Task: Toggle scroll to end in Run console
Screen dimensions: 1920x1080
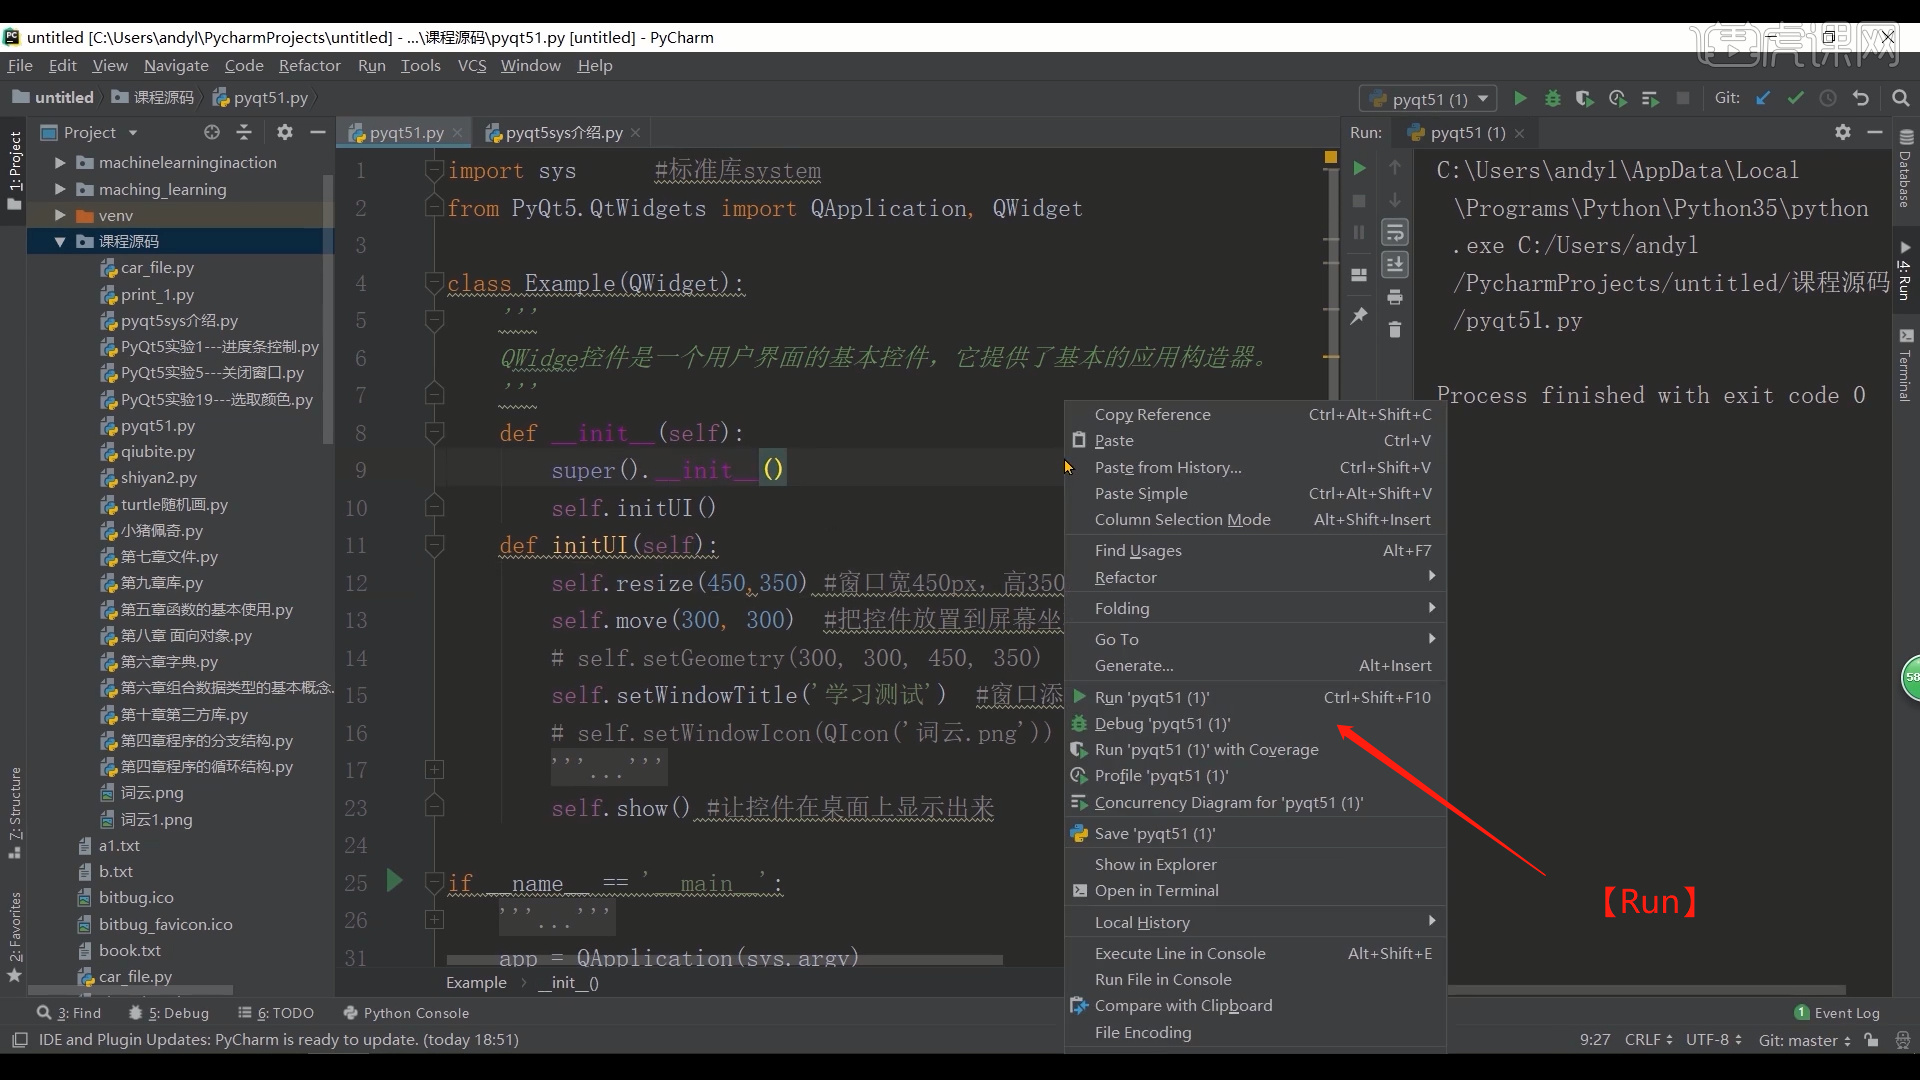Action: pos(1395,264)
